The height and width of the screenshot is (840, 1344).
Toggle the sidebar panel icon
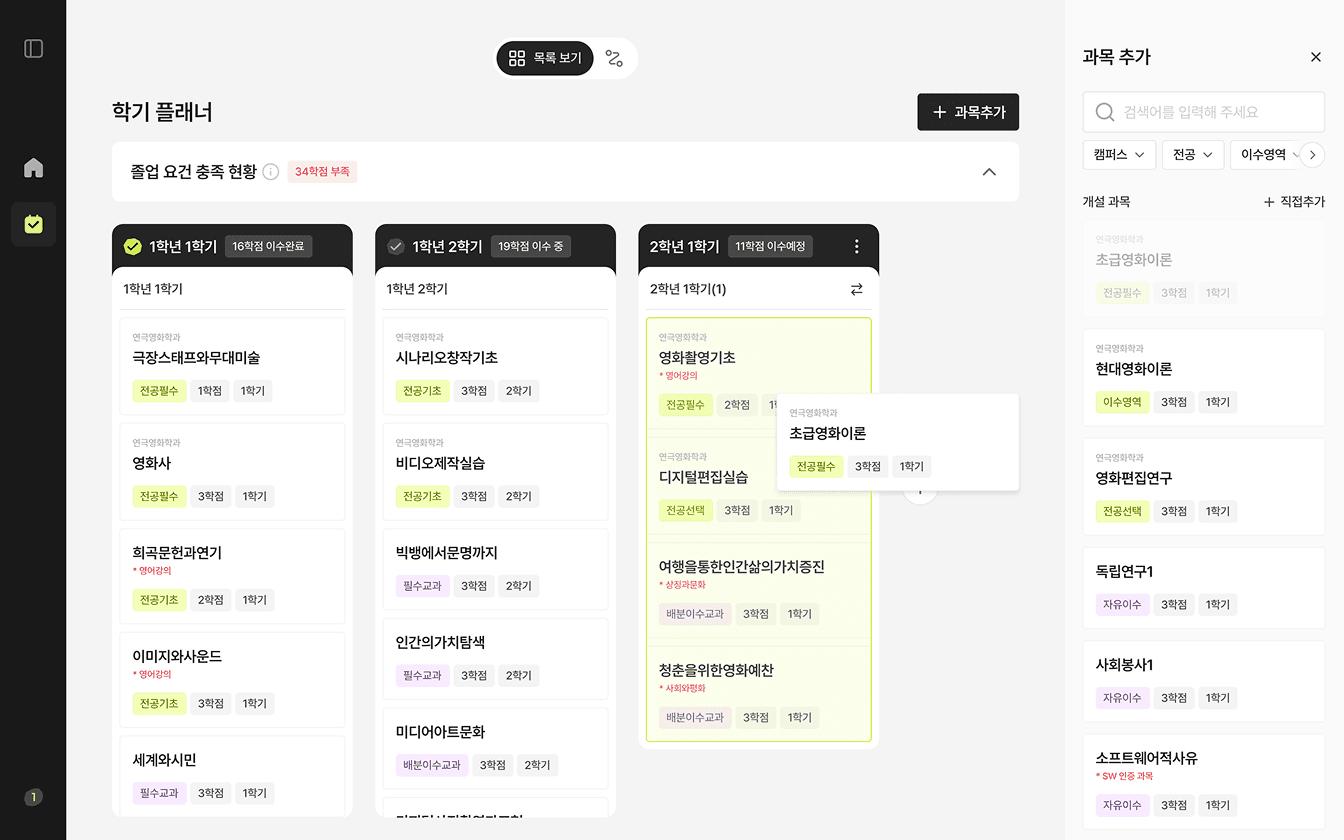(x=33, y=48)
